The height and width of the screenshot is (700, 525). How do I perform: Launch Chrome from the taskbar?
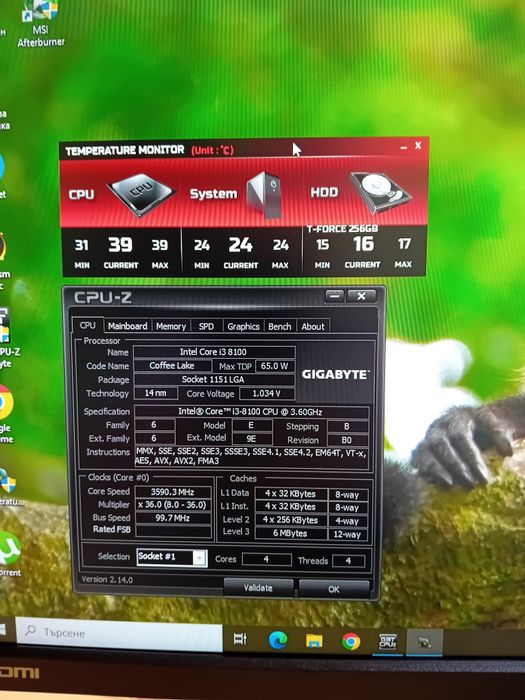click(x=351, y=642)
